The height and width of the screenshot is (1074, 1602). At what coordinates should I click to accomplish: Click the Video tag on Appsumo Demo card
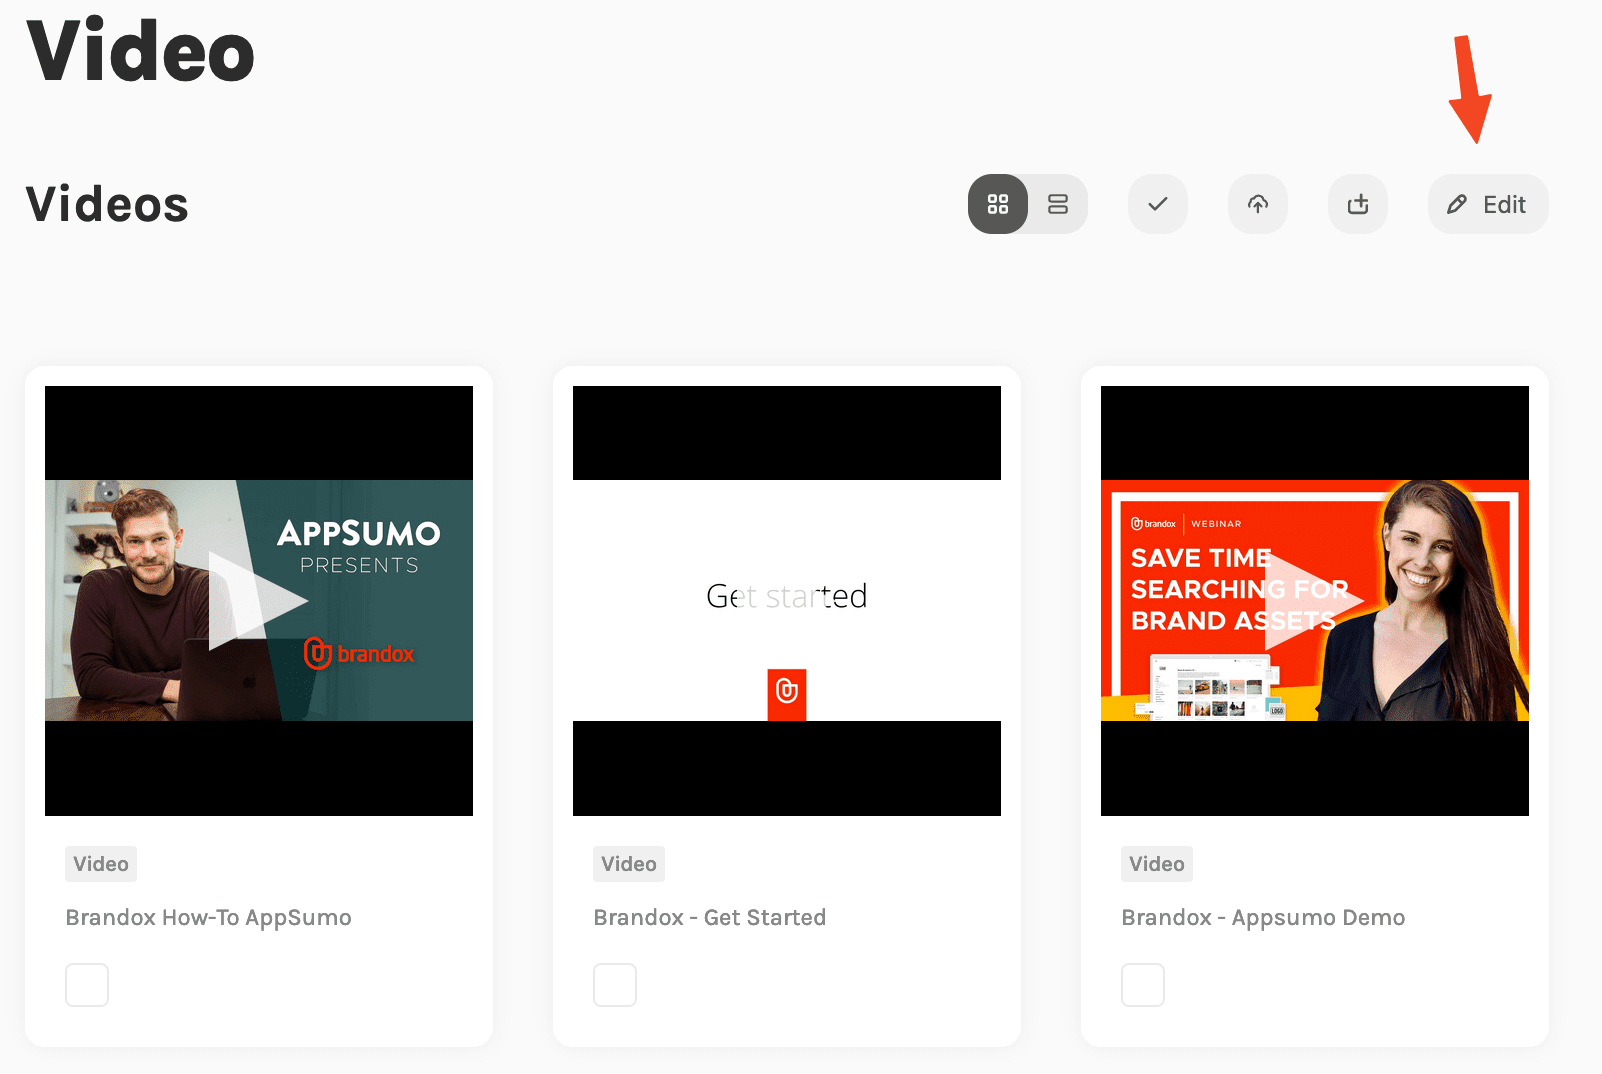1157,864
